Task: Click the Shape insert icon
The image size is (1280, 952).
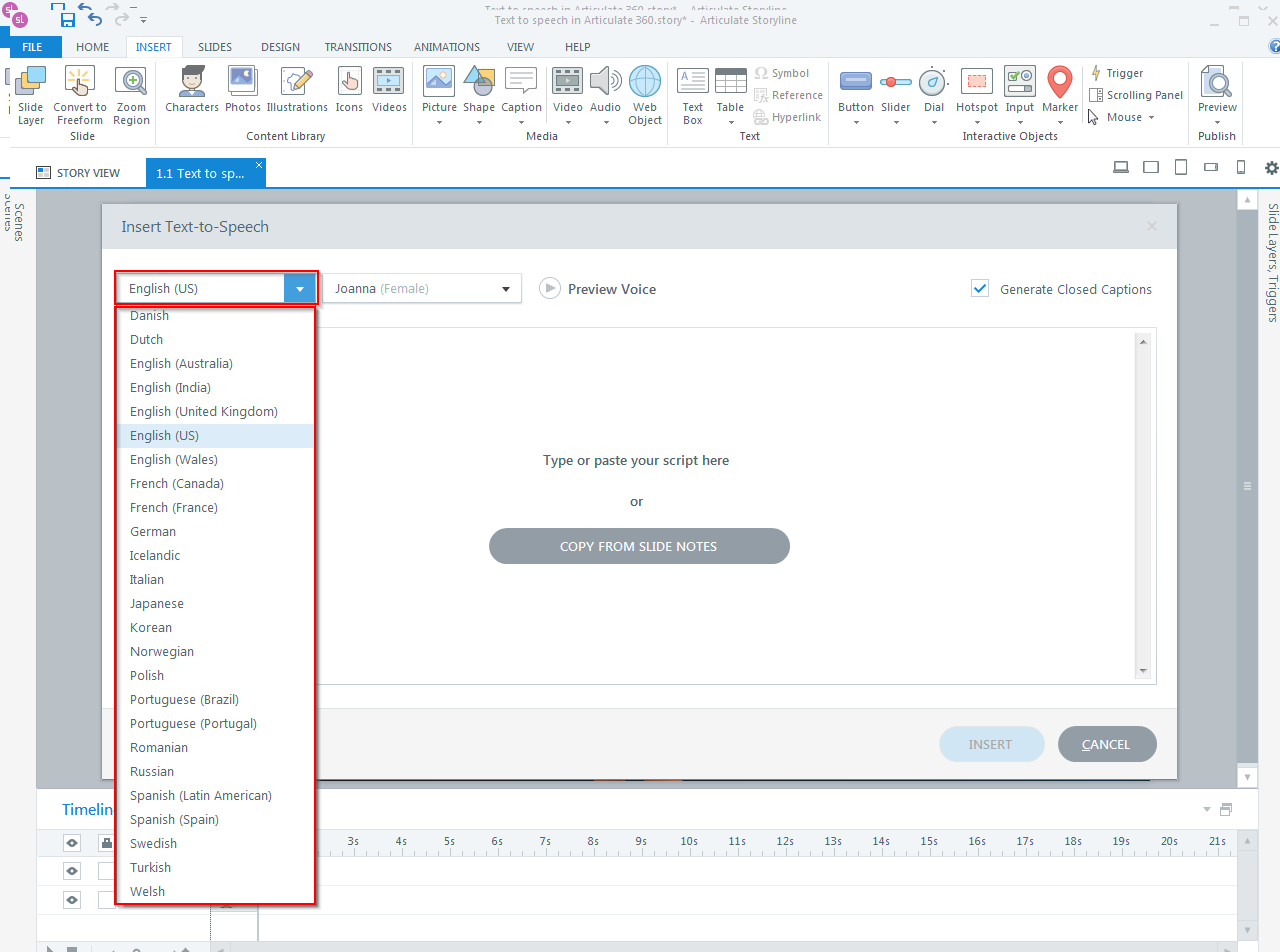Action: pos(479,81)
